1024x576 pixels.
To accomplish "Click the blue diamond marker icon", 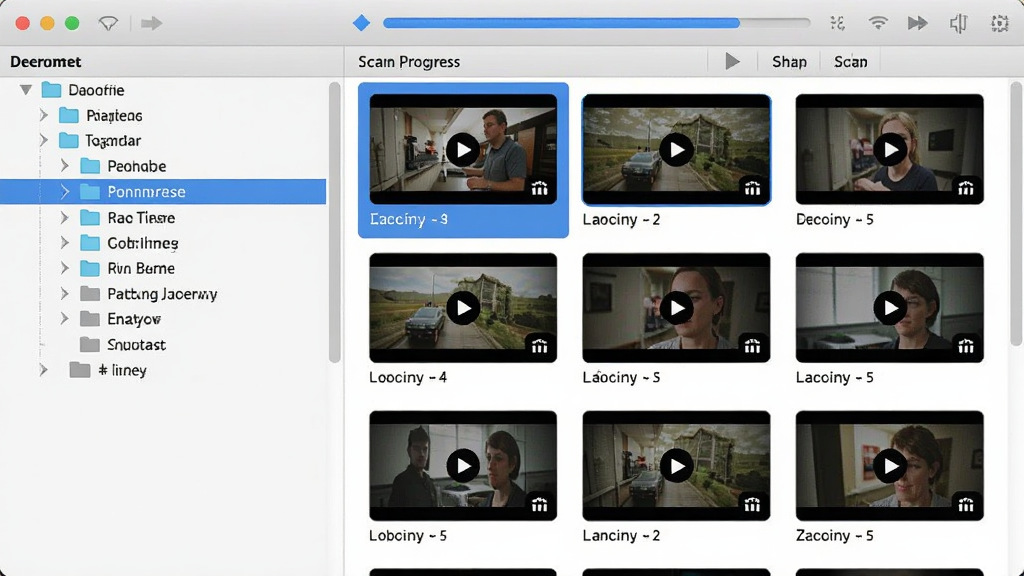I will coord(361,23).
